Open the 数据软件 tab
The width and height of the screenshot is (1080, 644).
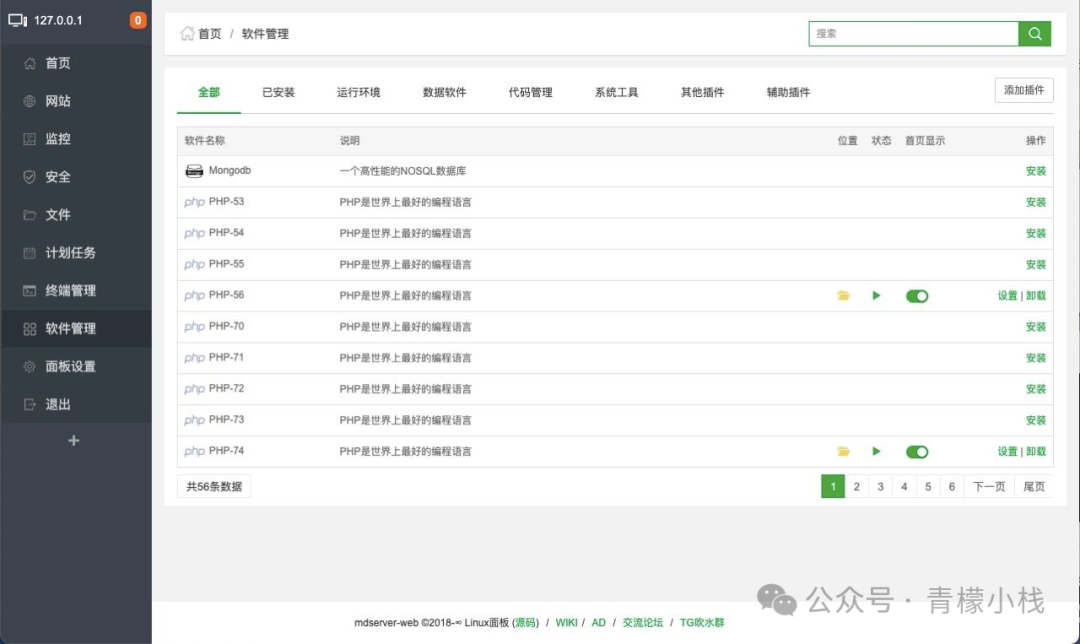[x=444, y=92]
